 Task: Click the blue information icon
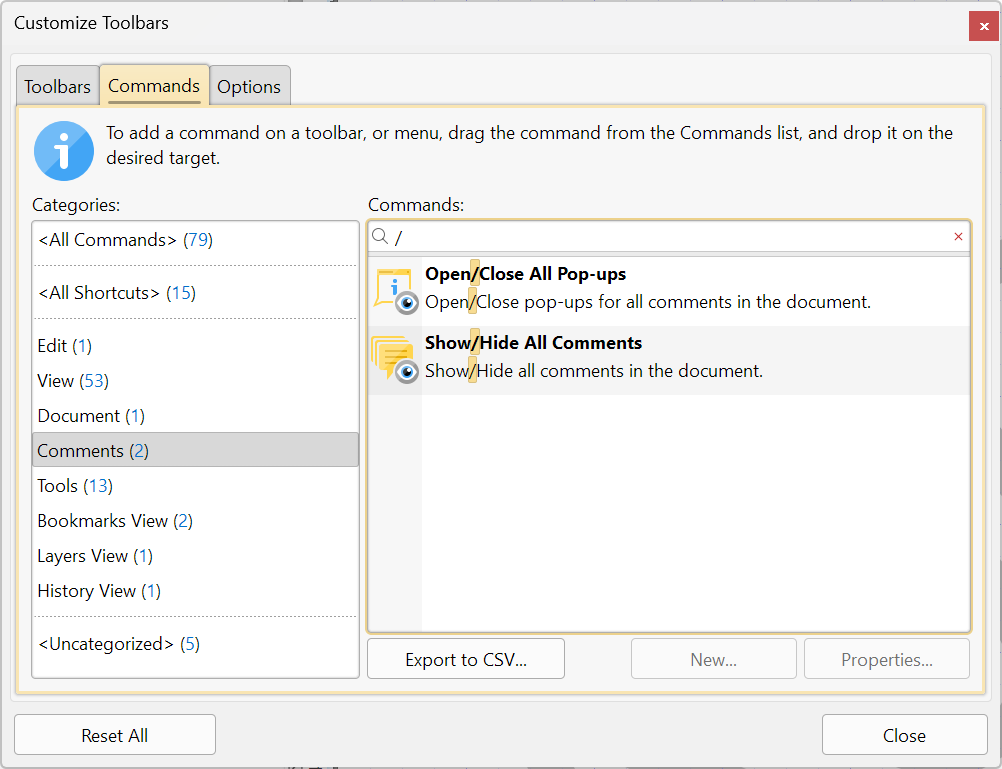pyautogui.click(x=63, y=150)
